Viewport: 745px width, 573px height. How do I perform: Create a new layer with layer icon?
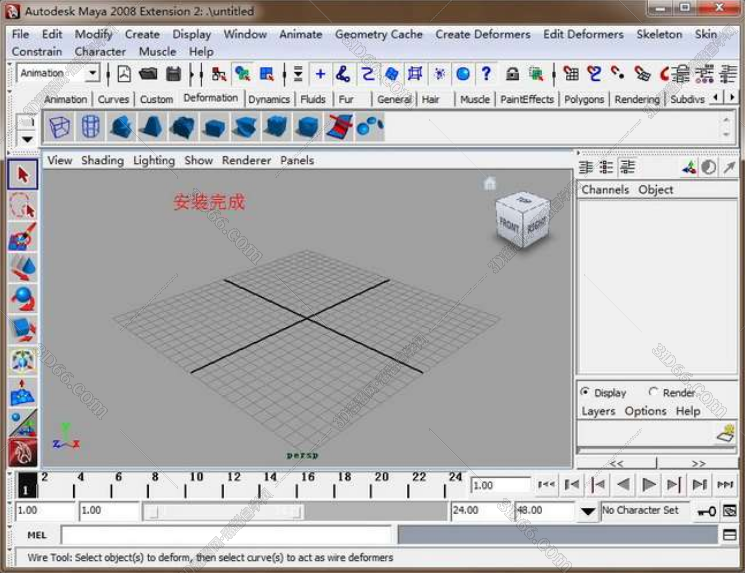pyautogui.click(x=725, y=434)
